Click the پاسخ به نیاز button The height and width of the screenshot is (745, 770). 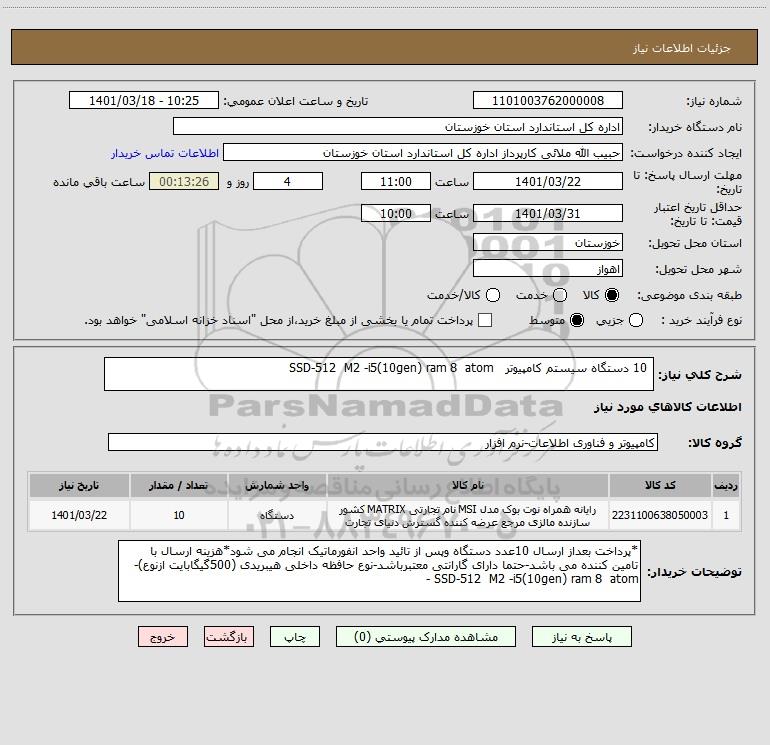tap(582, 637)
